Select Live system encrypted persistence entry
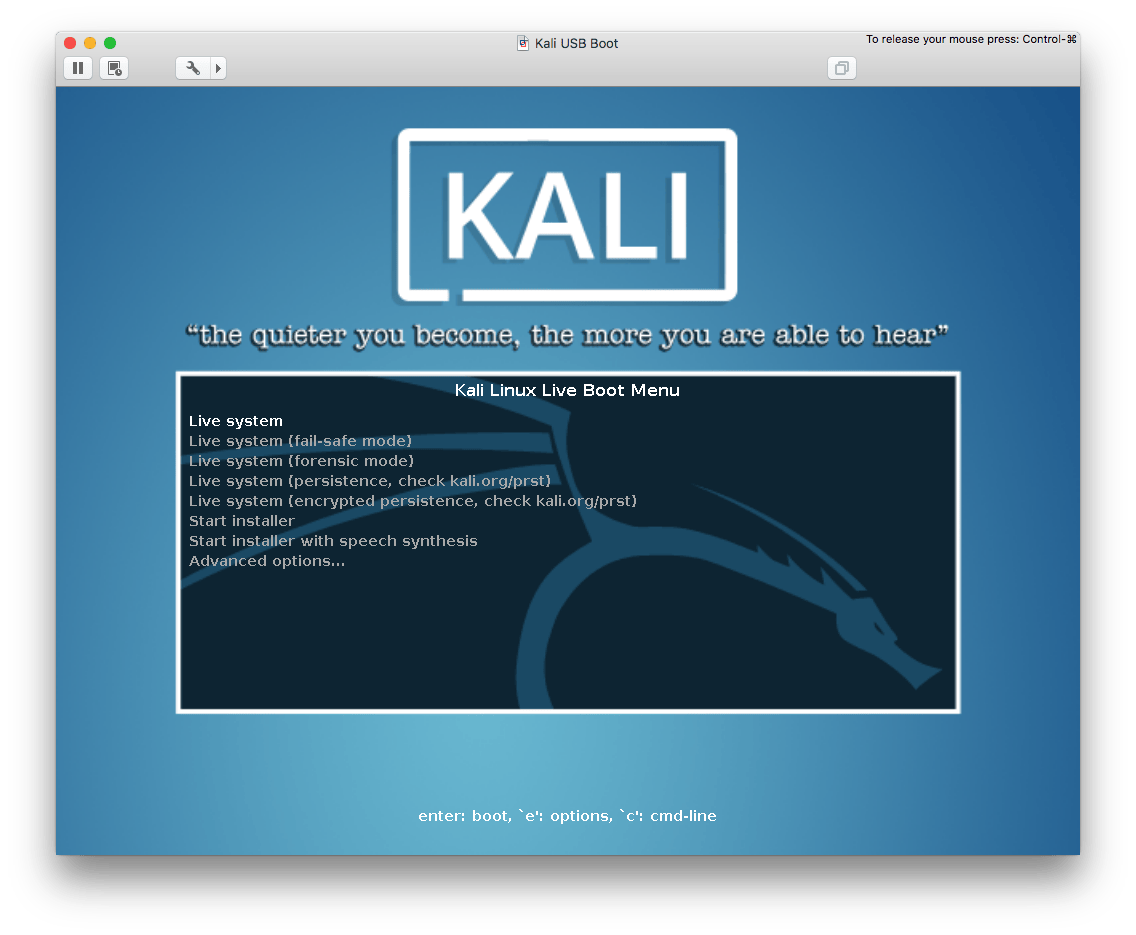The height and width of the screenshot is (935, 1136). pos(412,501)
